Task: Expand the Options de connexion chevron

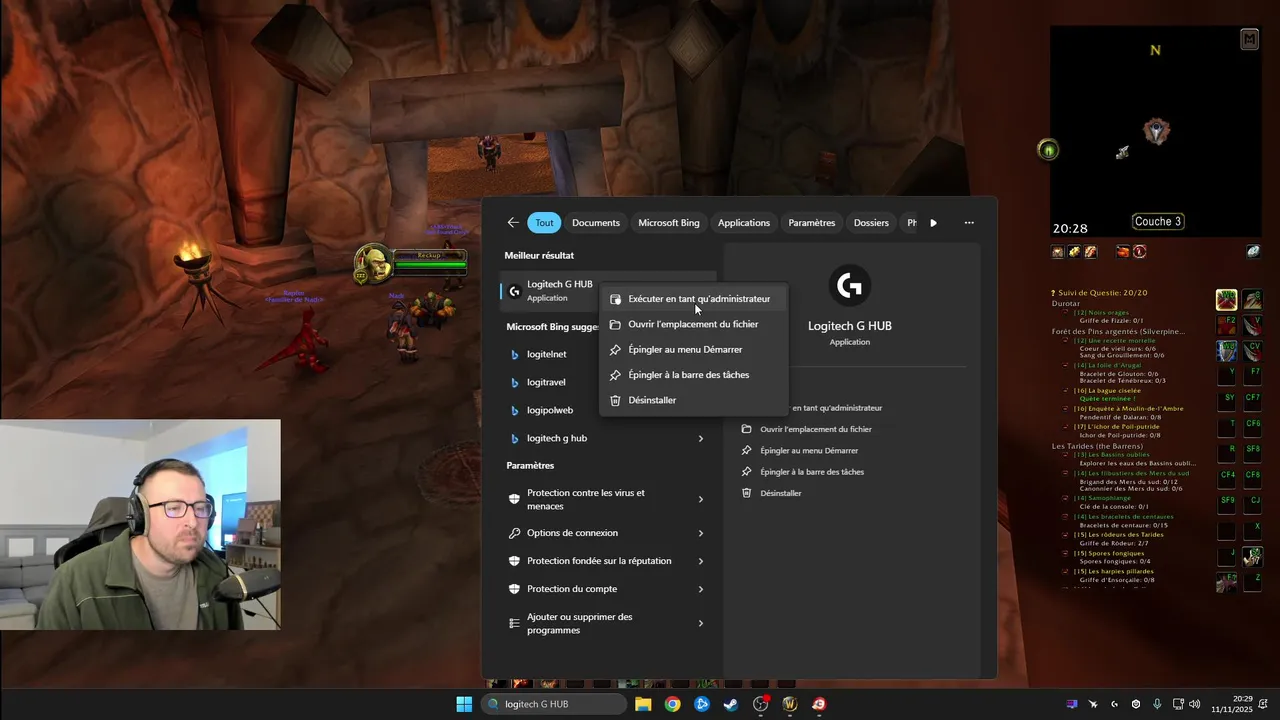Action: (700, 533)
